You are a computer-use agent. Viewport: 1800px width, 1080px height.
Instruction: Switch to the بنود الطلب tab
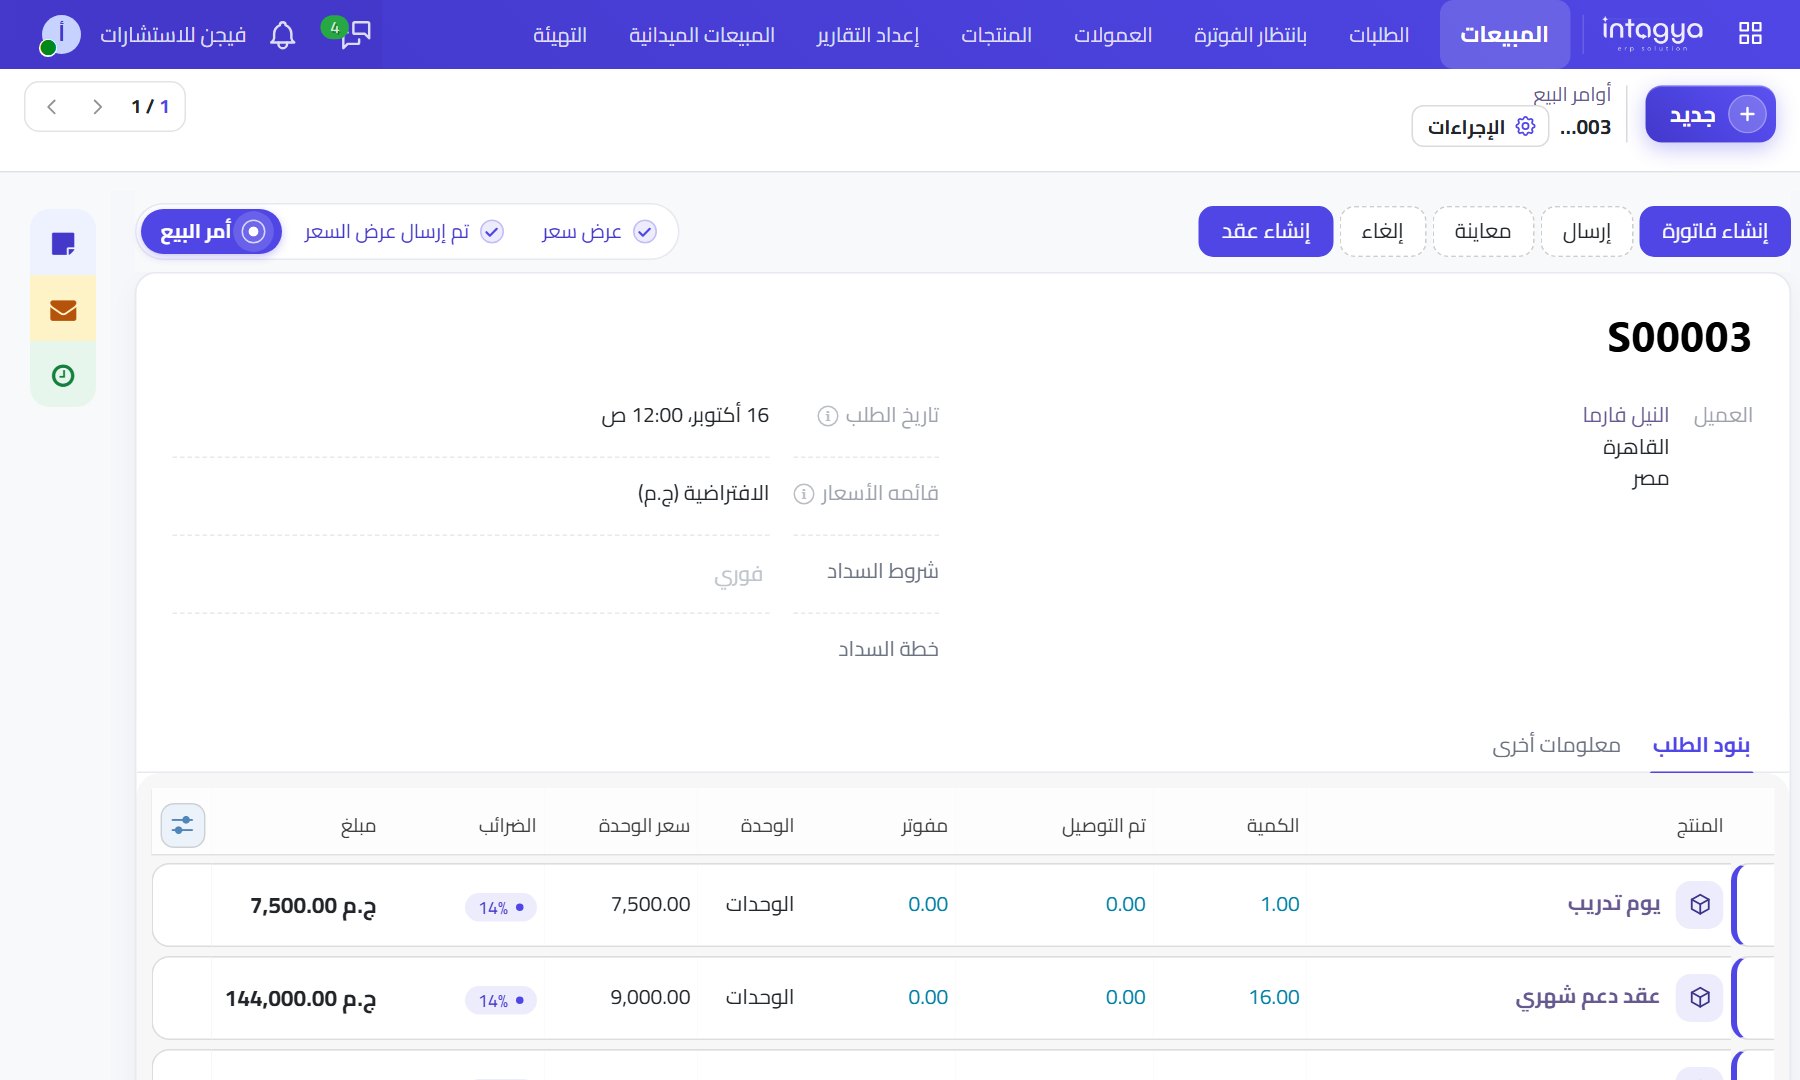[1701, 745]
